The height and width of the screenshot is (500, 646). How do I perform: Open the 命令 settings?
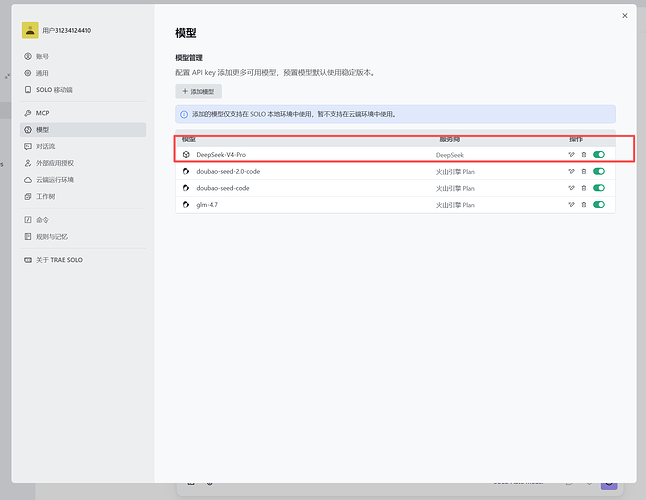[x=83, y=220]
